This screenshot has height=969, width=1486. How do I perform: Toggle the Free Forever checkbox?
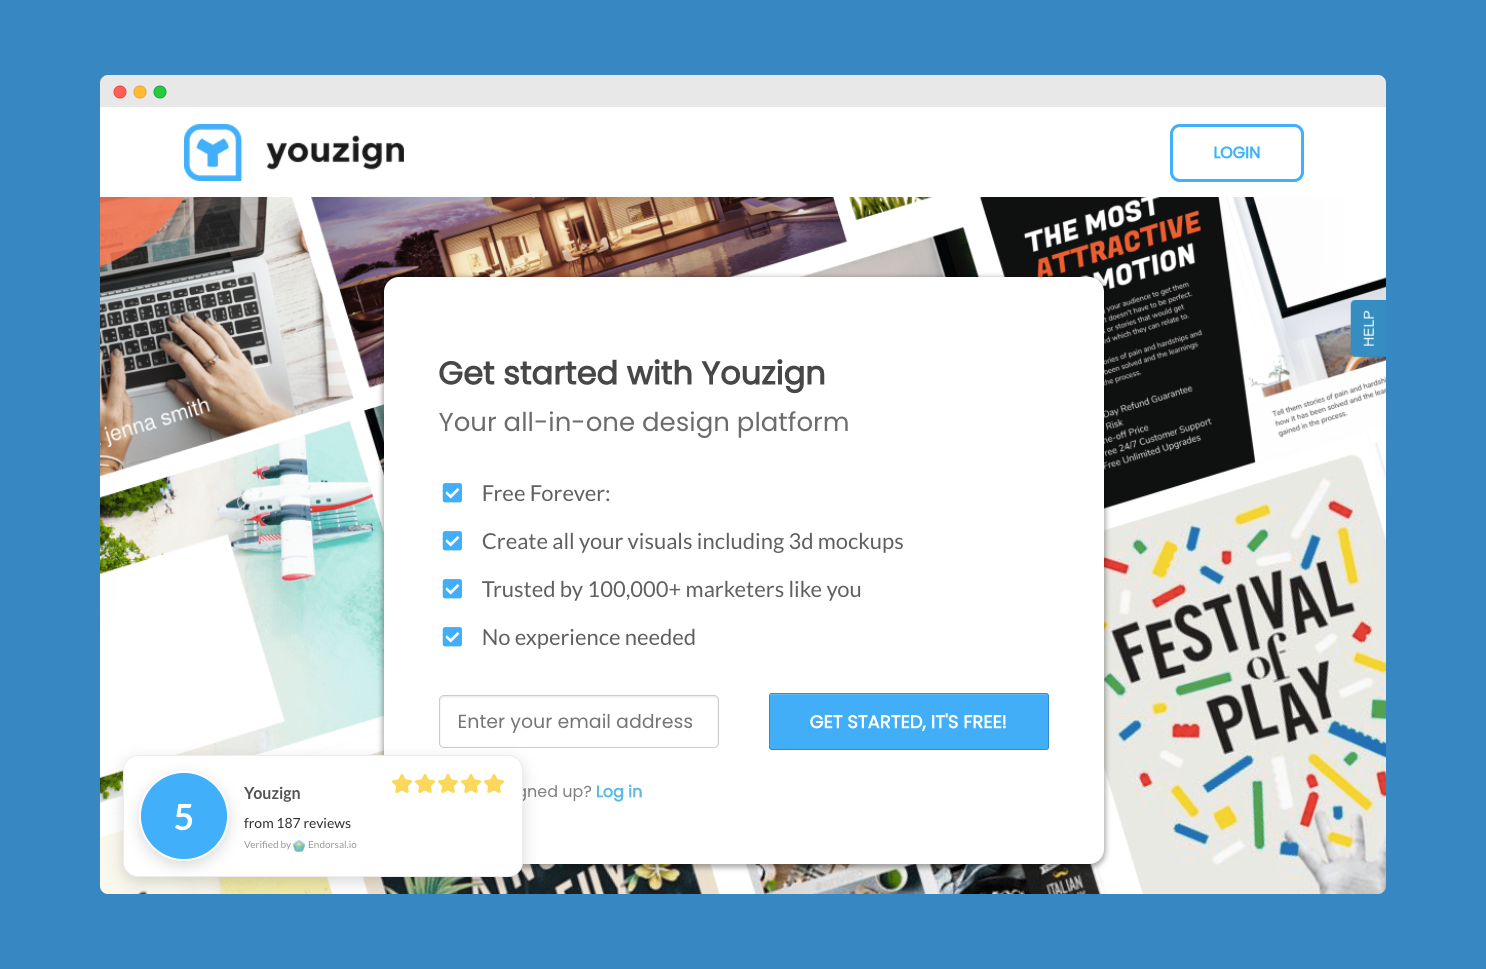point(453,493)
